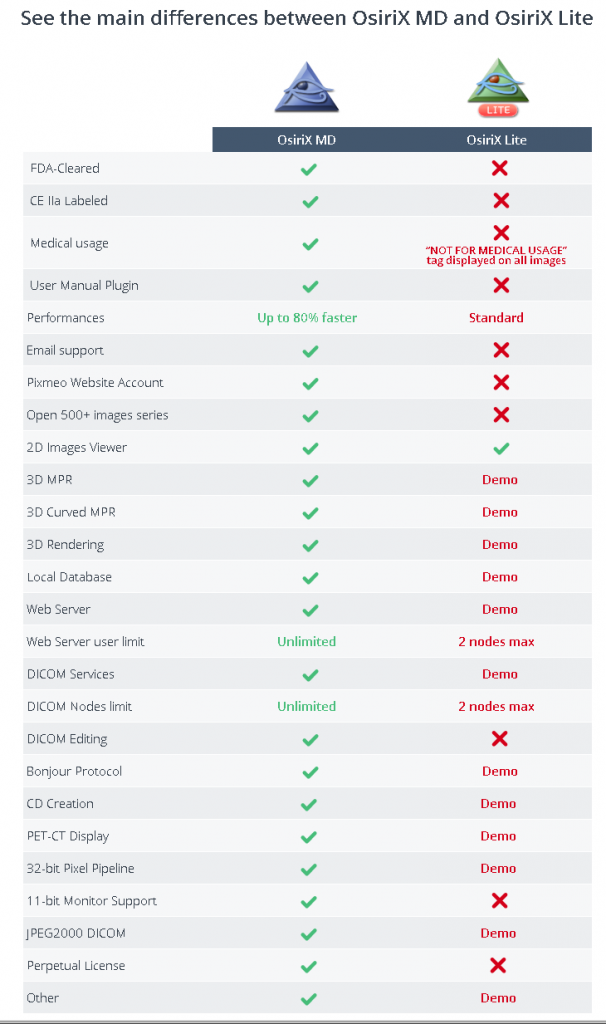Image resolution: width=606 pixels, height=1024 pixels.
Task: Click the 'JPEG2000 DICOM' feature label
Action: 76,933
